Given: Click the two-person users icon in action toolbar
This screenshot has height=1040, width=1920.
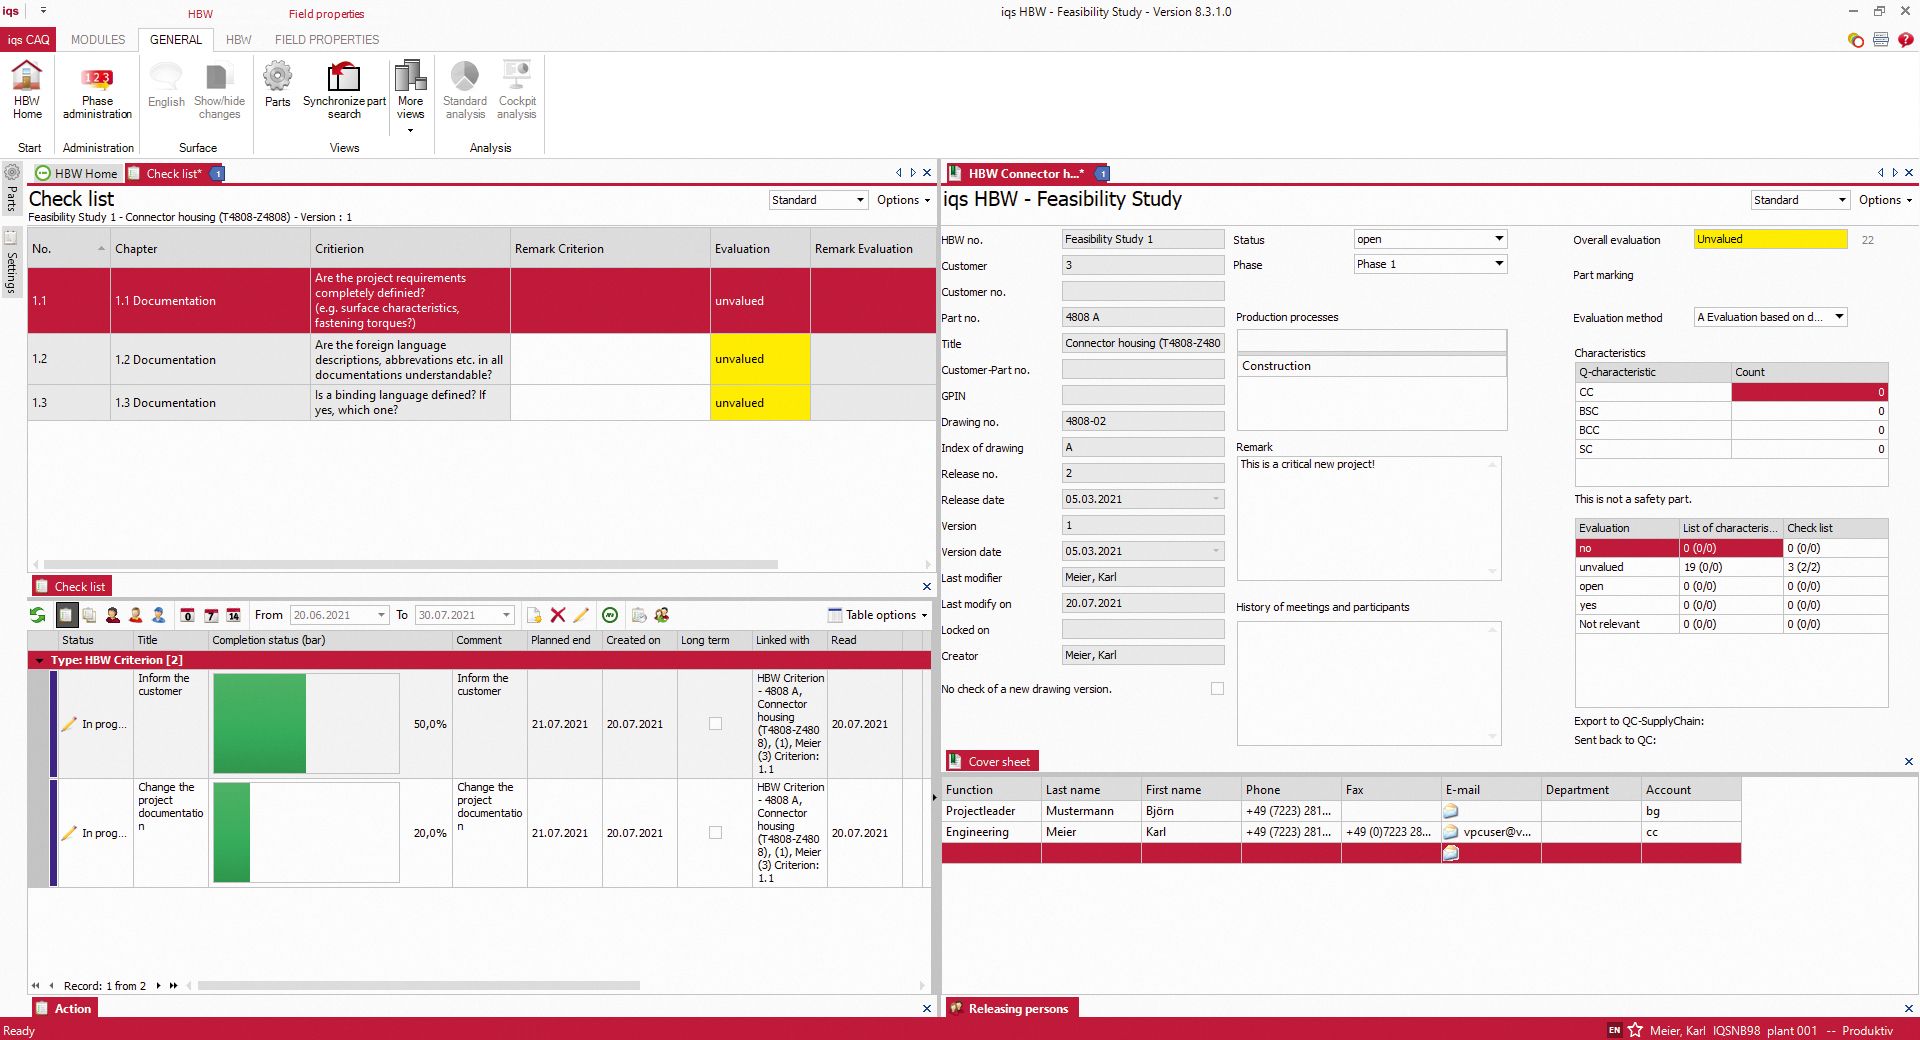Looking at the screenshot, I should pos(662,615).
